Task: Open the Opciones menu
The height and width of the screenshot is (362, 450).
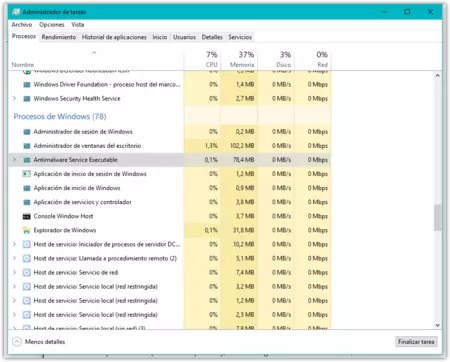Action: tap(52, 25)
